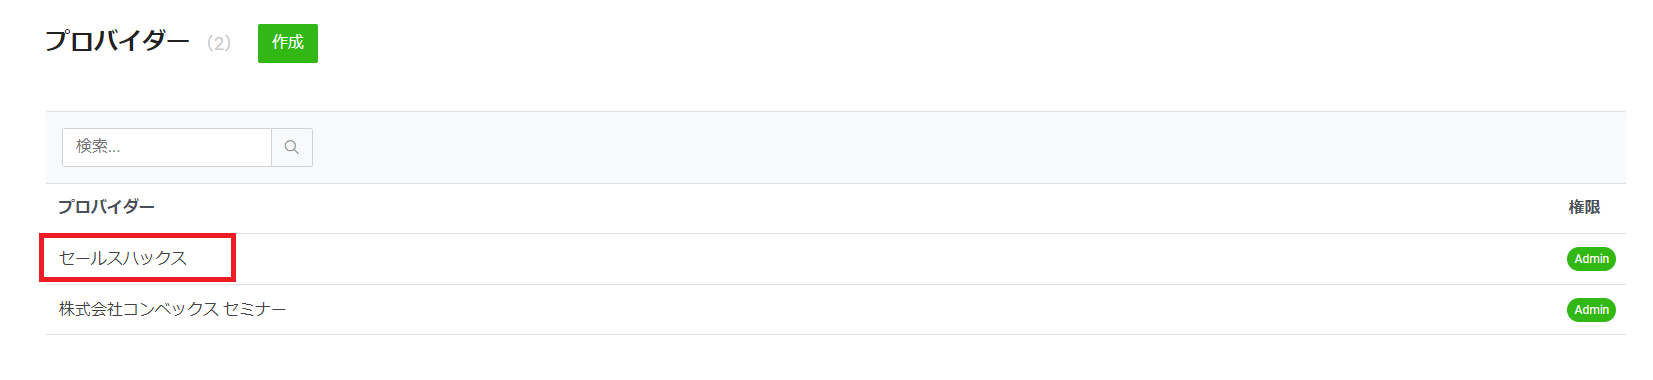Click the プロバイダー column header
The width and height of the screenshot is (1653, 380).
pyautogui.click(x=106, y=207)
